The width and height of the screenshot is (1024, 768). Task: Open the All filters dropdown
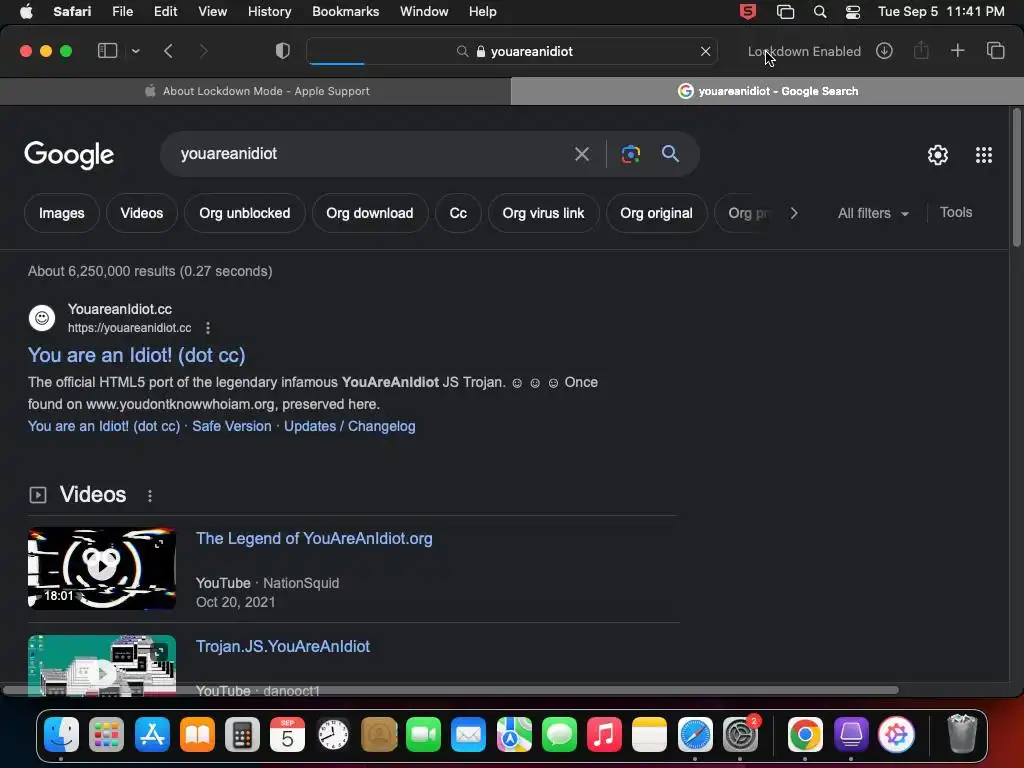pyautogui.click(x=873, y=214)
